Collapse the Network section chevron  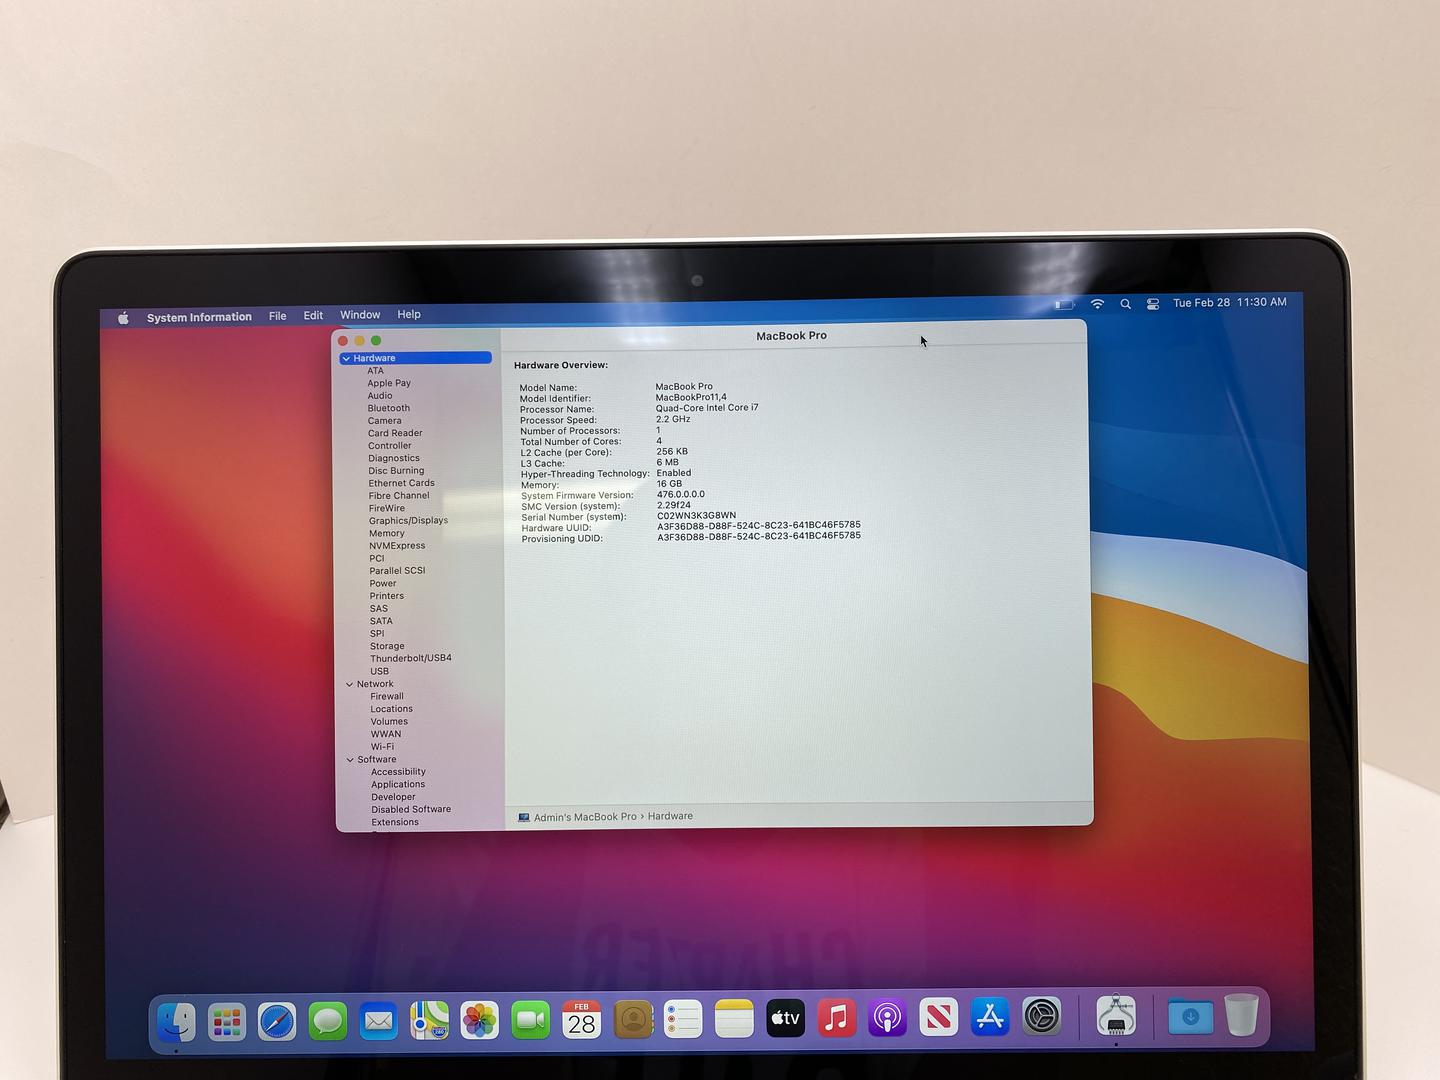pyautogui.click(x=349, y=684)
